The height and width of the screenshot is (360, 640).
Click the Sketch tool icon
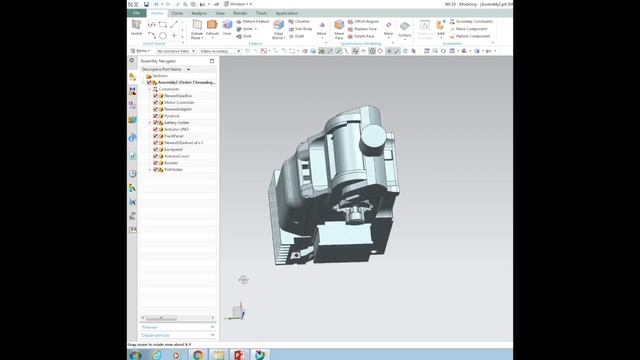tap(136, 25)
